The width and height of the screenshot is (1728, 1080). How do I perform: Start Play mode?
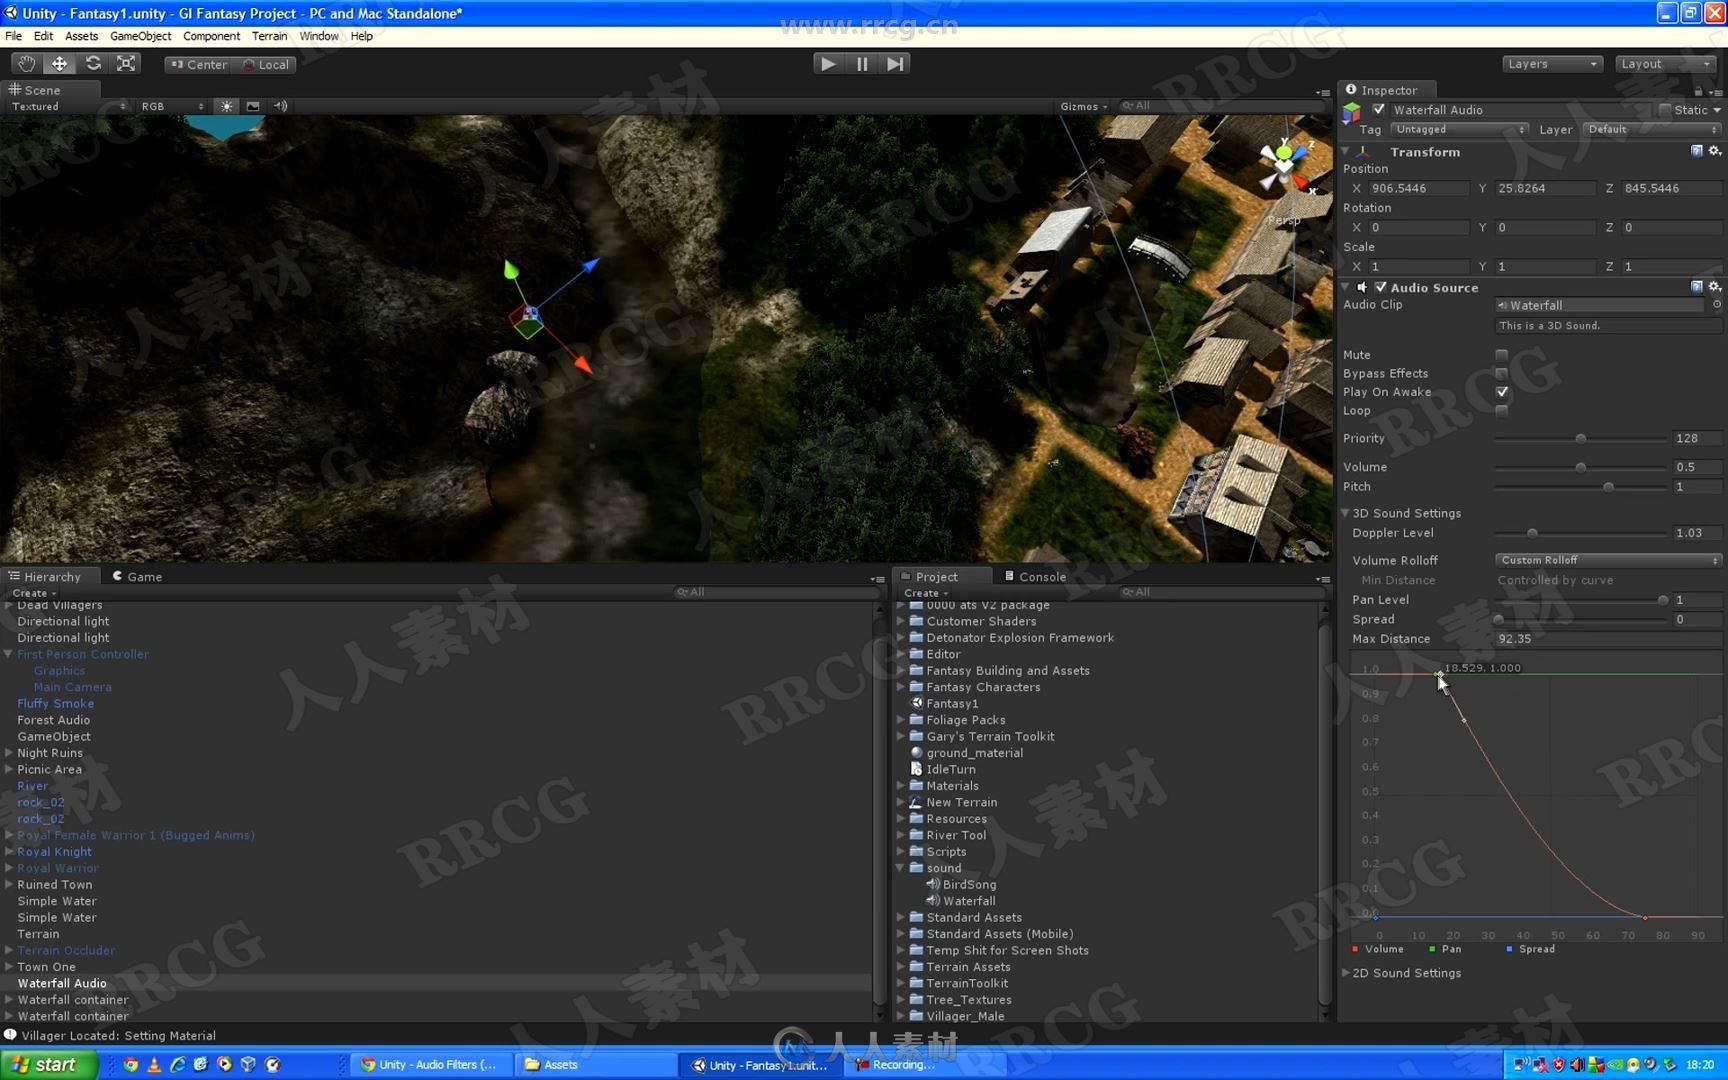pyautogui.click(x=828, y=63)
